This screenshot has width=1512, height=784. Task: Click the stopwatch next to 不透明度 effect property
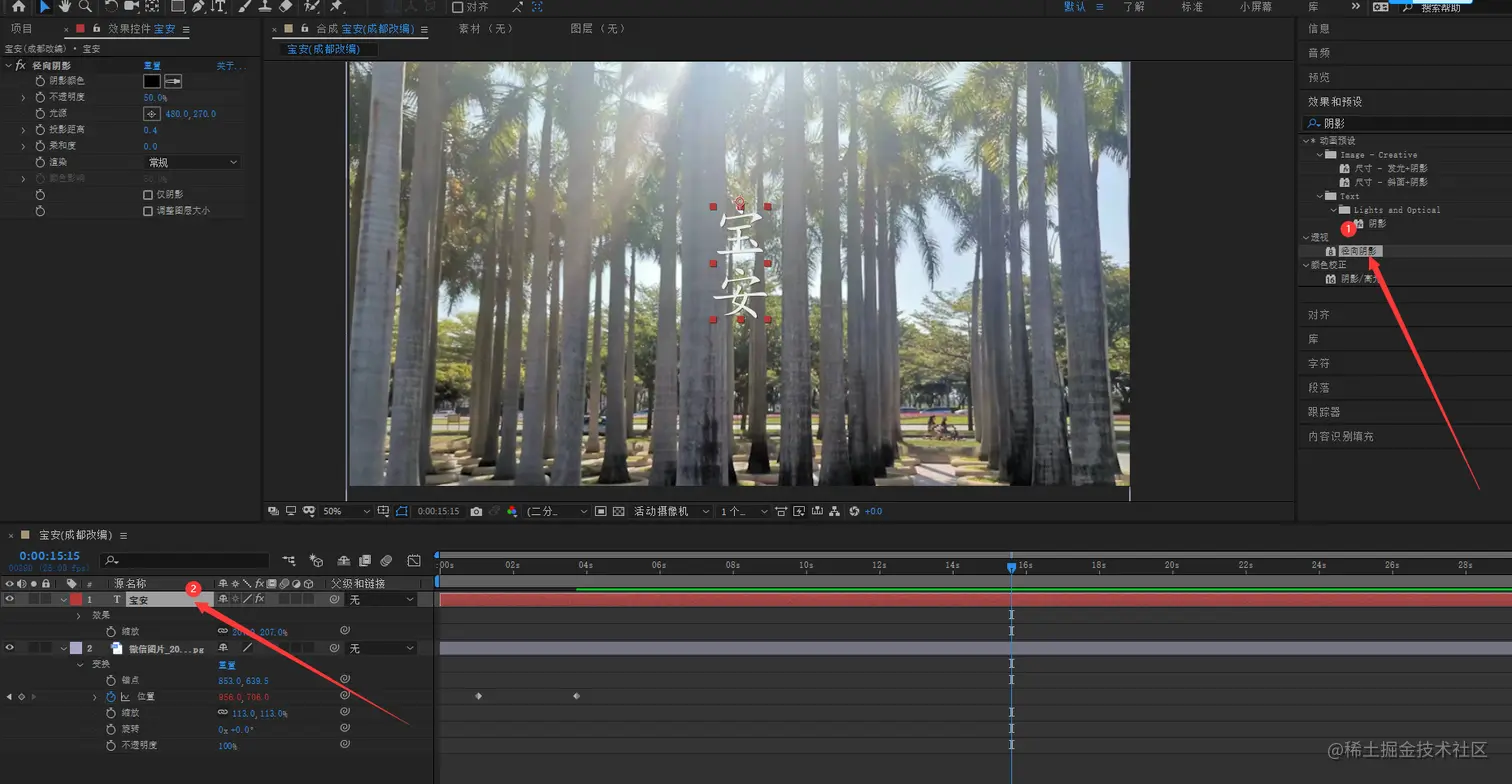click(40, 97)
